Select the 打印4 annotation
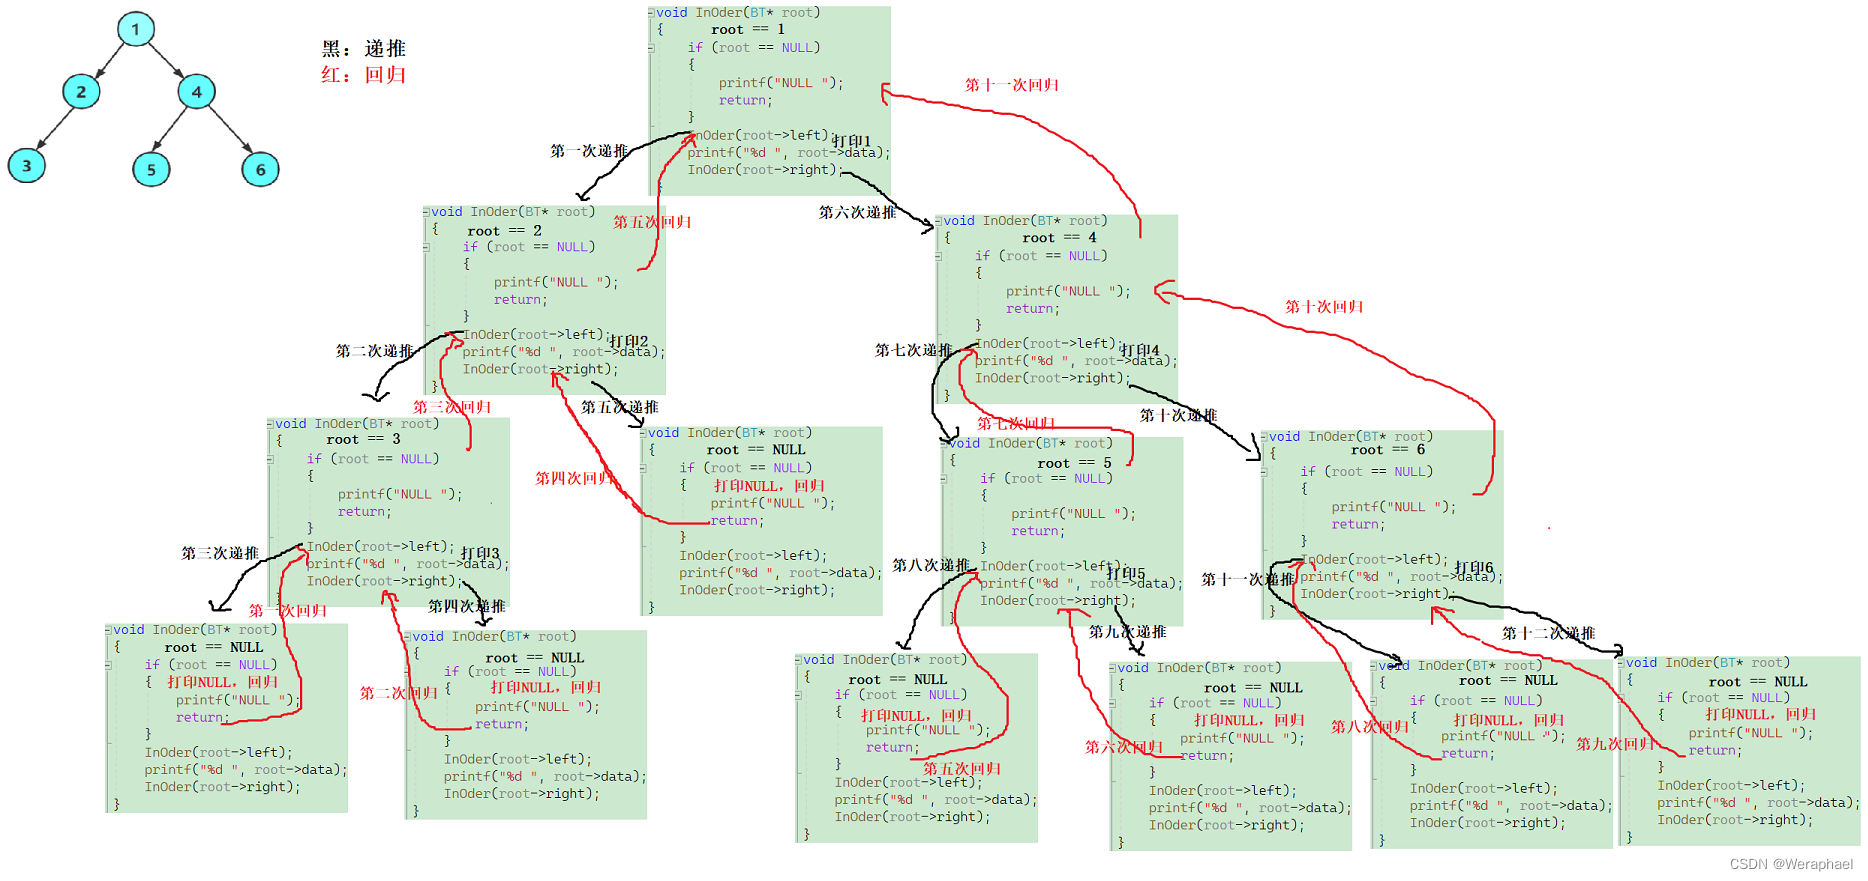The width and height of the screenshot is (1868, 881). point(1140,350)
